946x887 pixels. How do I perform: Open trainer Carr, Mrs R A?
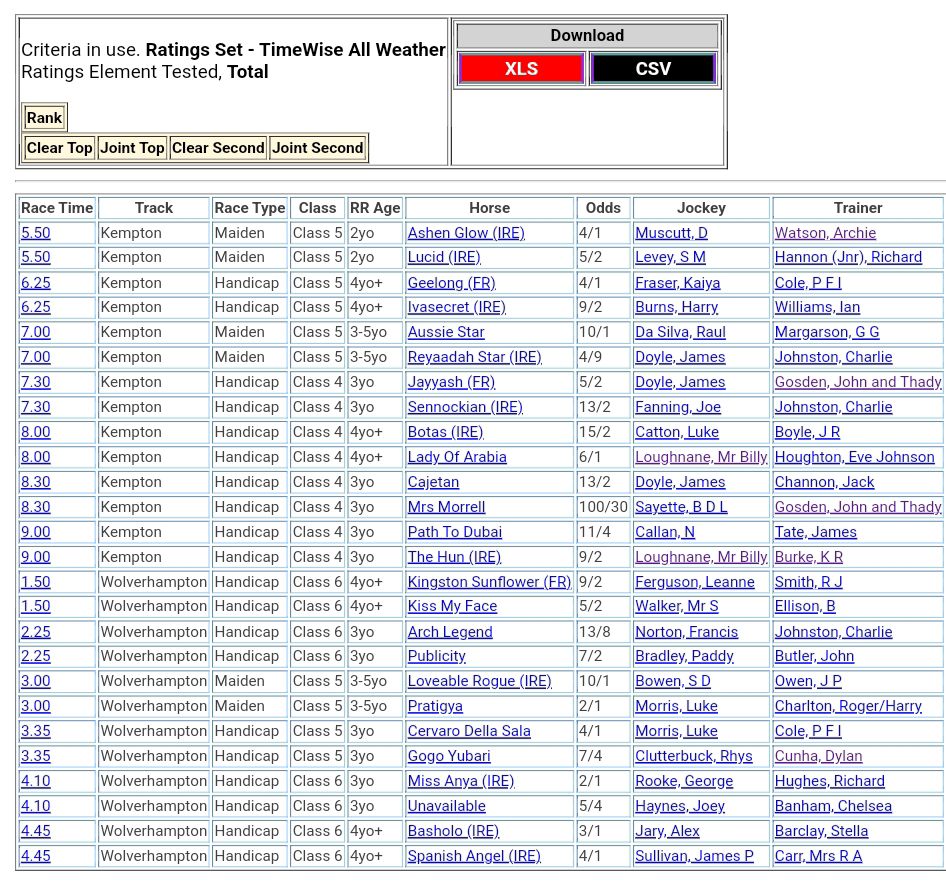point(818,856)
